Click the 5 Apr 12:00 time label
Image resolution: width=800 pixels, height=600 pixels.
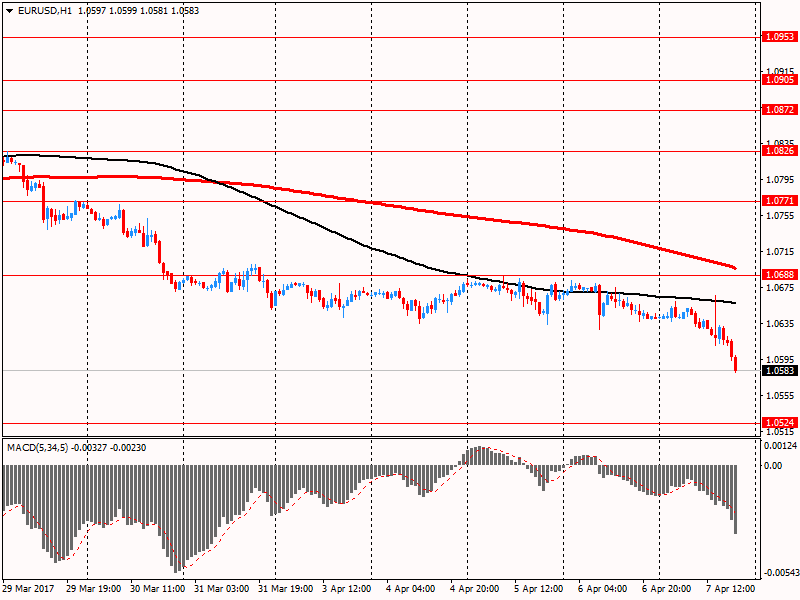[539, 589]
